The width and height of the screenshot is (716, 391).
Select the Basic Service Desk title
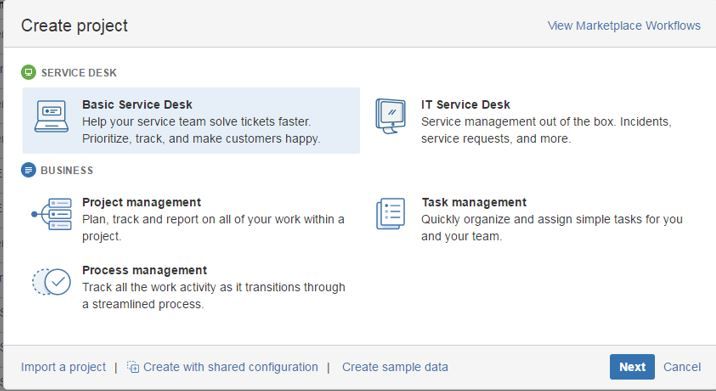(137, 105)
